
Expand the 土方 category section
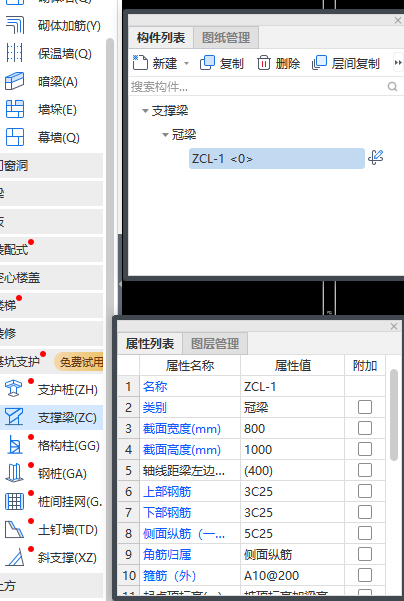tap(51, 586)
